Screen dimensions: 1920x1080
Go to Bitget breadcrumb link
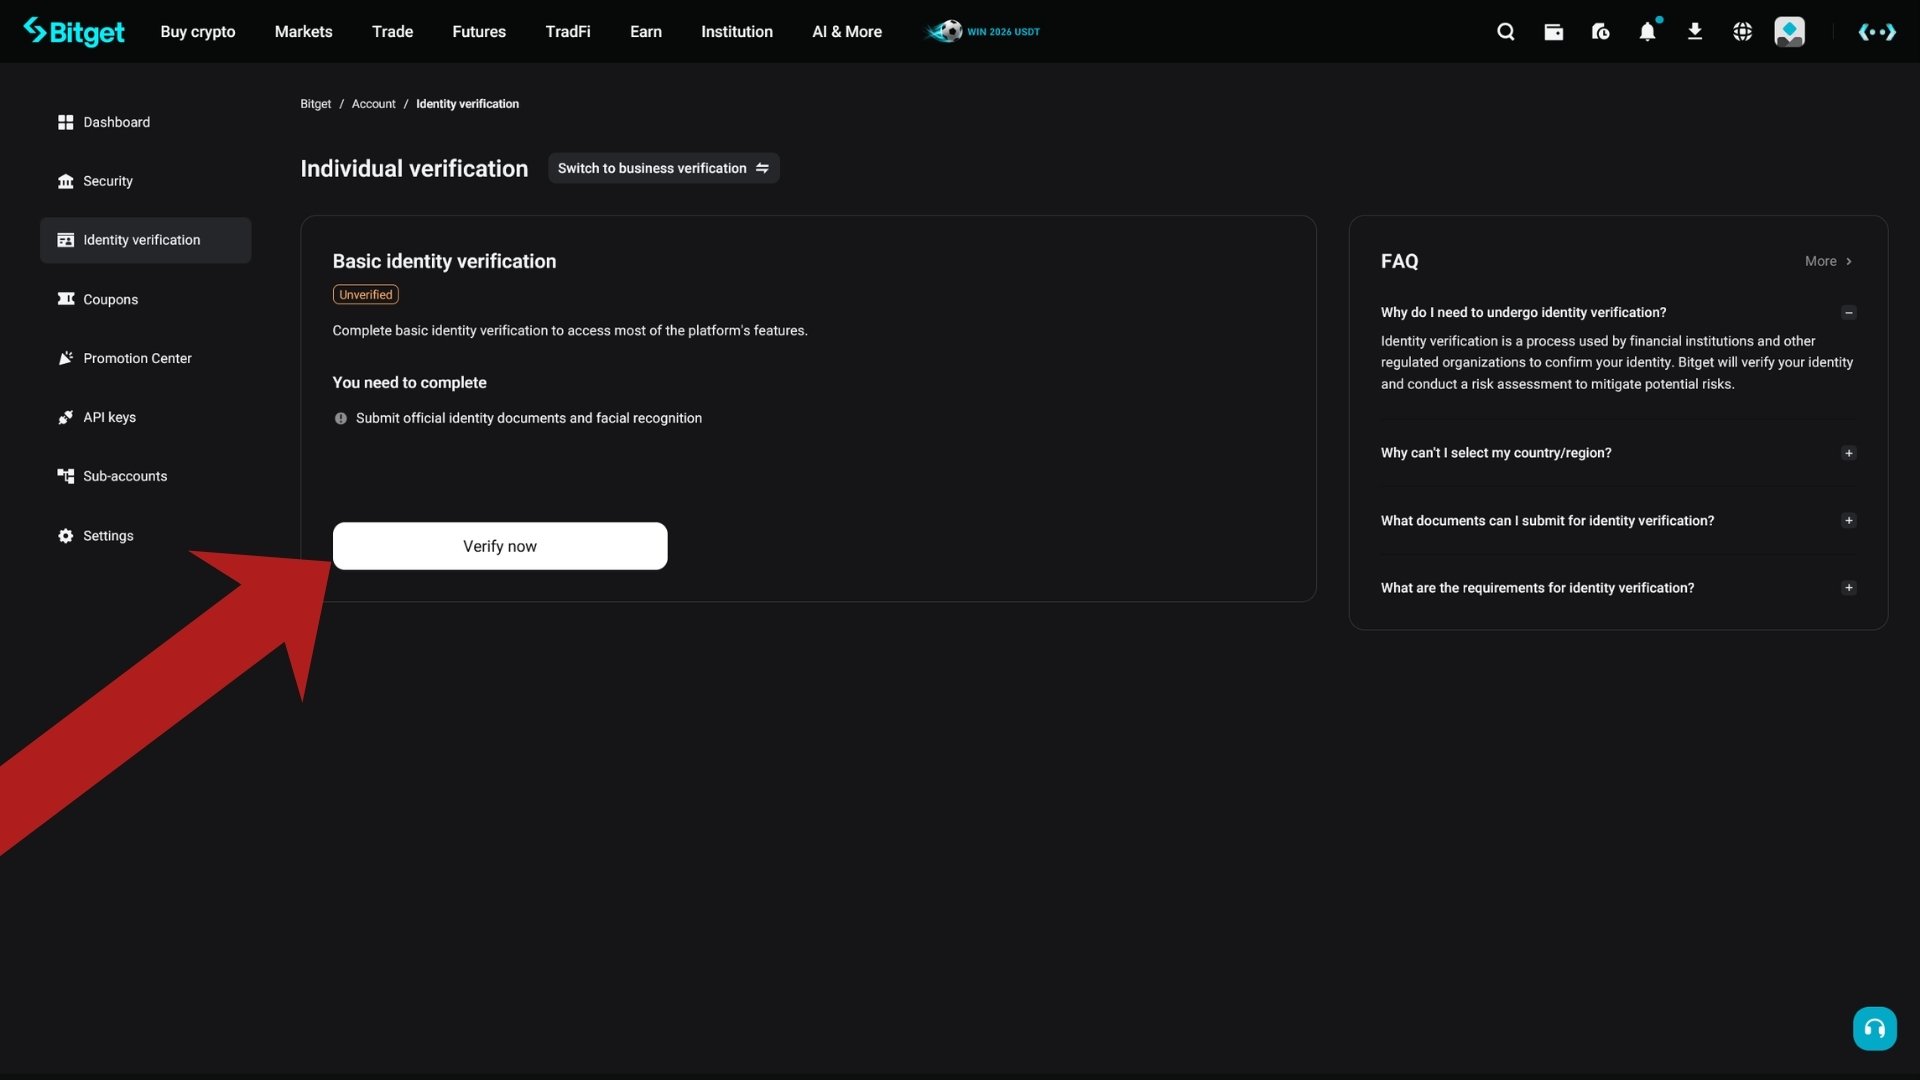316,104
